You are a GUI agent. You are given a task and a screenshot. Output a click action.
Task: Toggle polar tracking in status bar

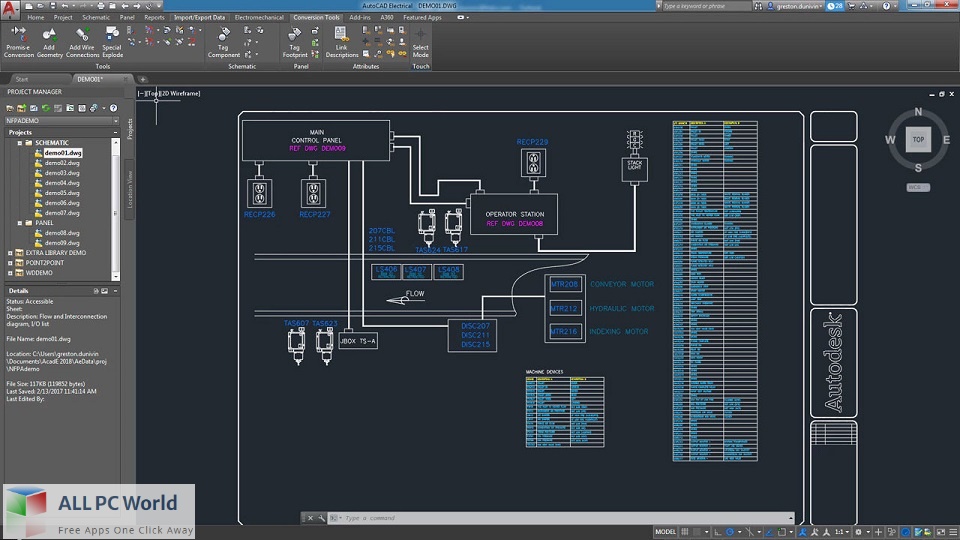730,531
